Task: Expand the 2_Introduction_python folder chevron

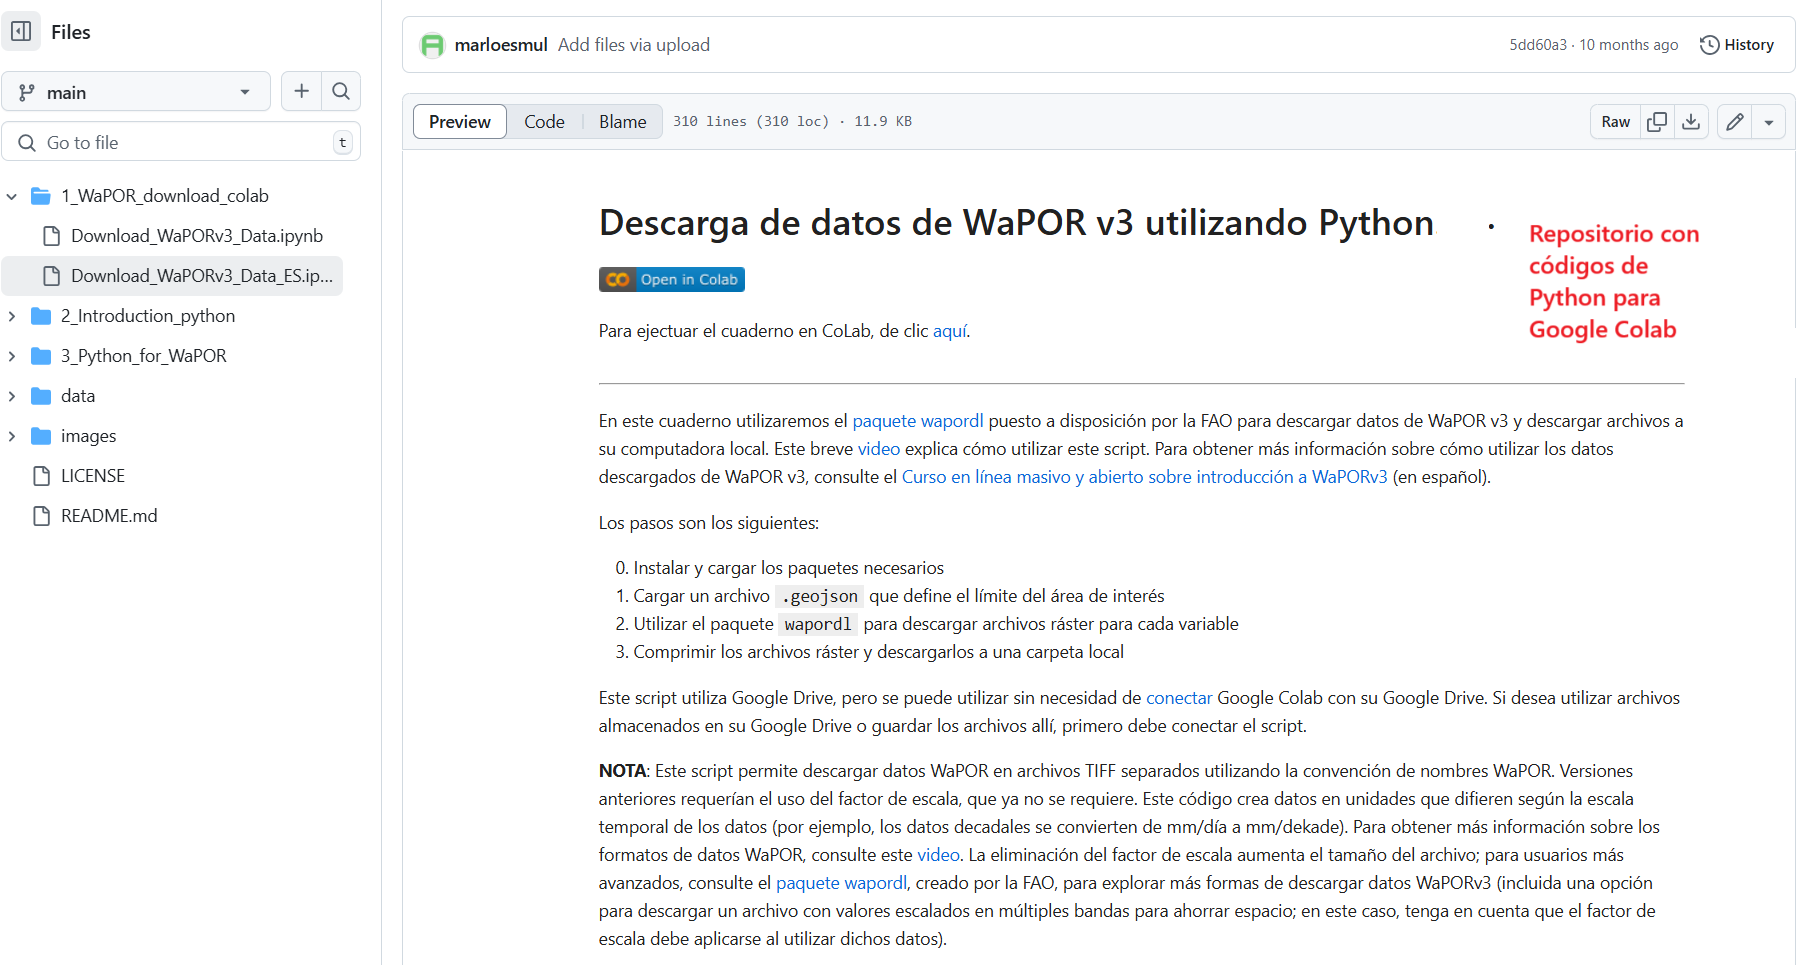Action: pos(12,316)
